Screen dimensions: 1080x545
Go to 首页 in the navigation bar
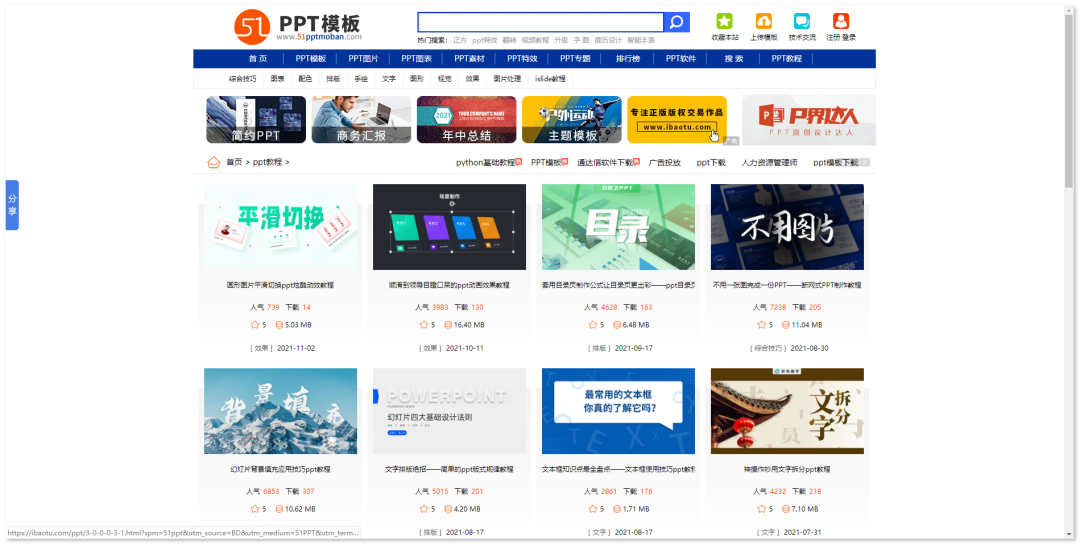(x=258, y=59)
